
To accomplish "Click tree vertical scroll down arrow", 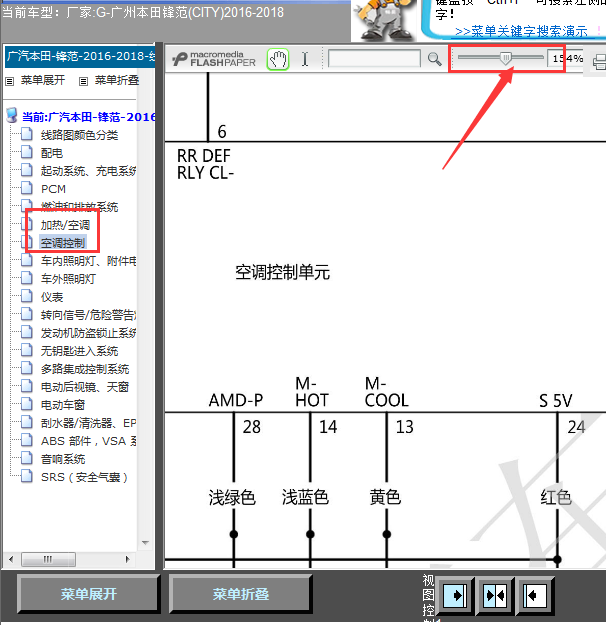I will click(145, 543).
